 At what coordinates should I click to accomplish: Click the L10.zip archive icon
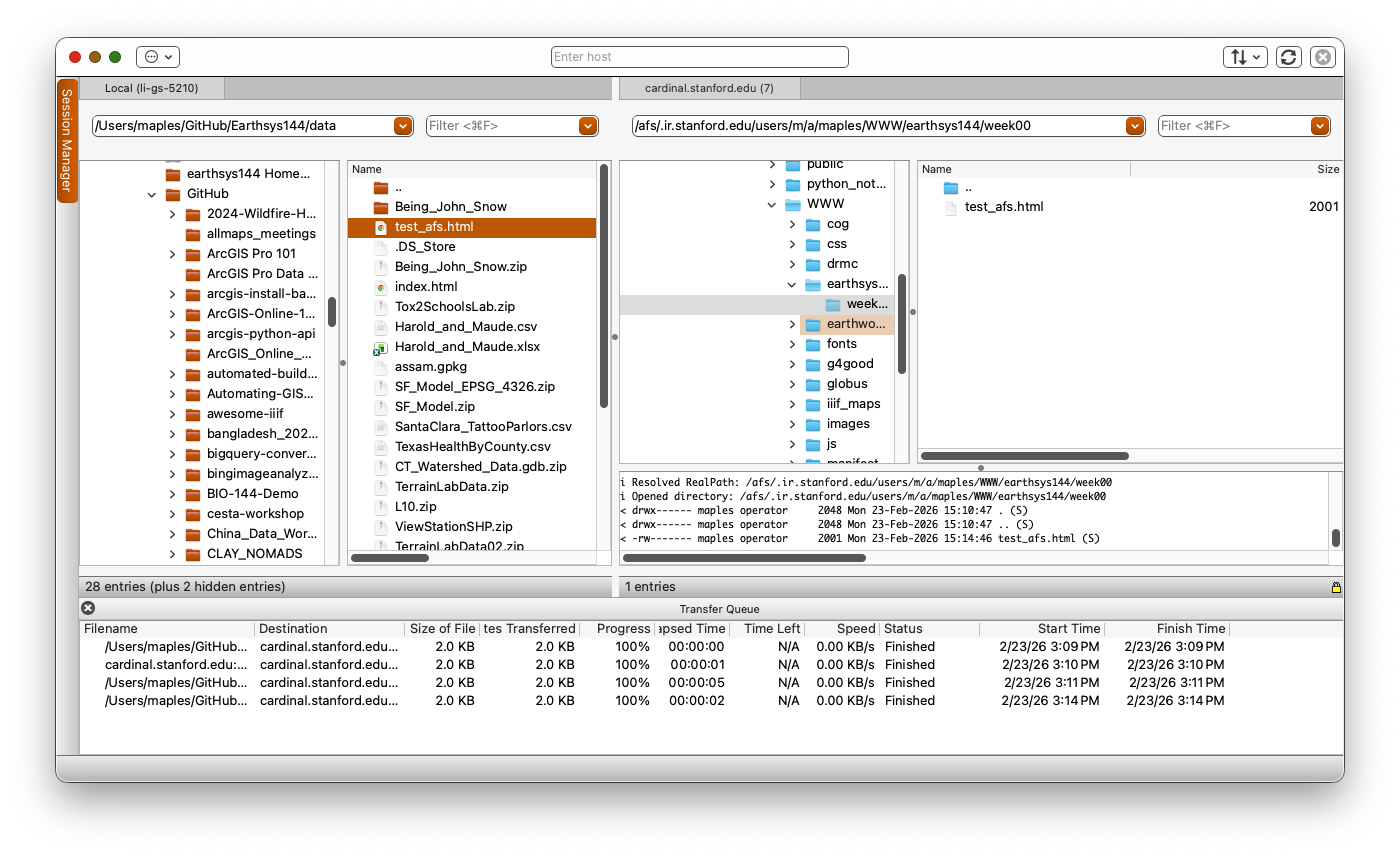pos(382,506)
